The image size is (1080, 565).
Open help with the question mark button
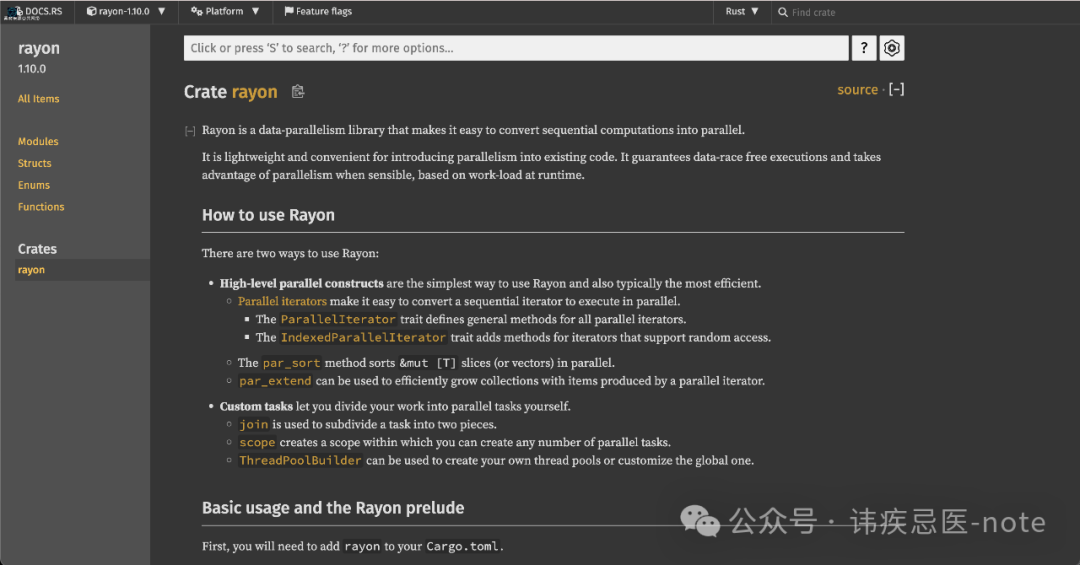[864, 48]
